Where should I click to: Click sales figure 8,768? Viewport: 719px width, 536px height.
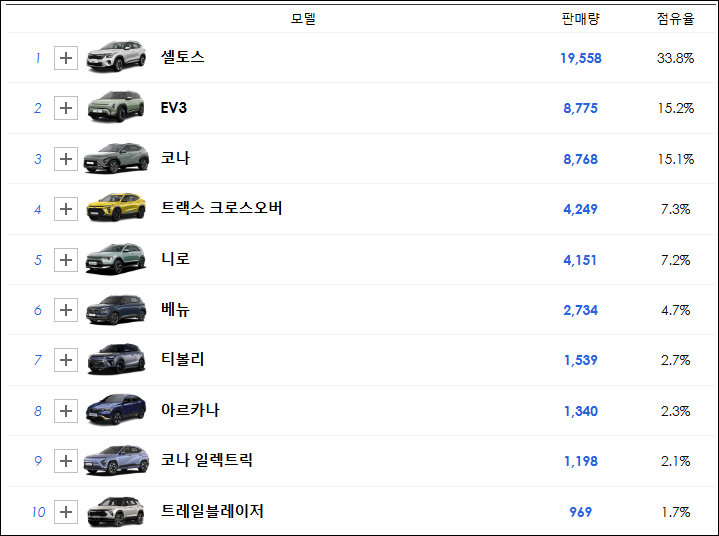[581, 159]
